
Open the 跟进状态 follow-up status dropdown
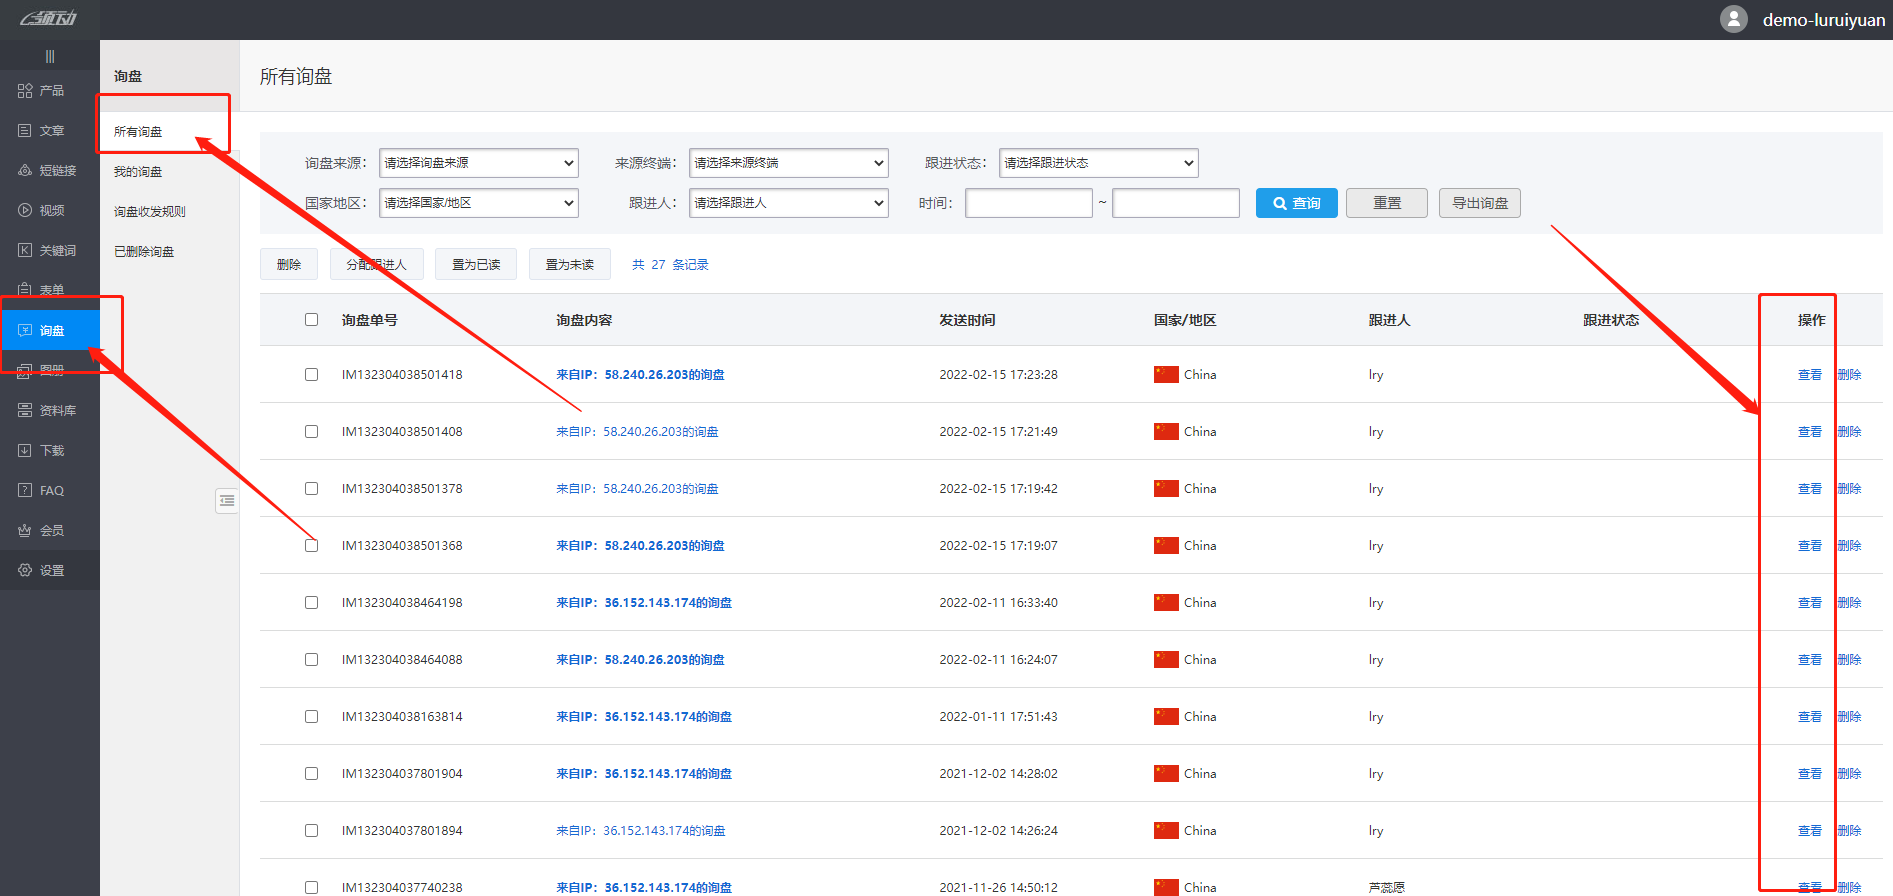tap(1098, 163)
